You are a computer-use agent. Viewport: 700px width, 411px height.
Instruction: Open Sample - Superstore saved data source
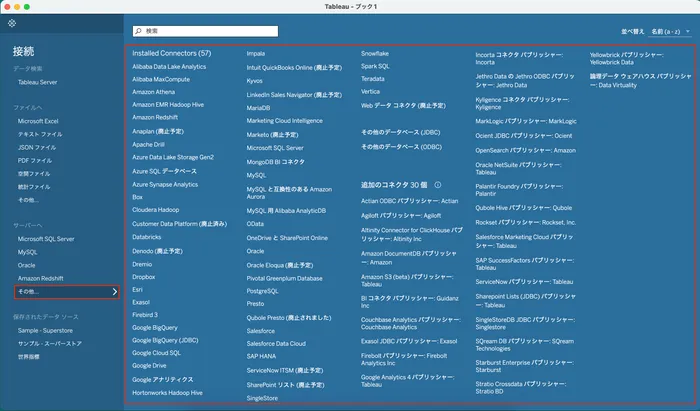click(45, 331)
